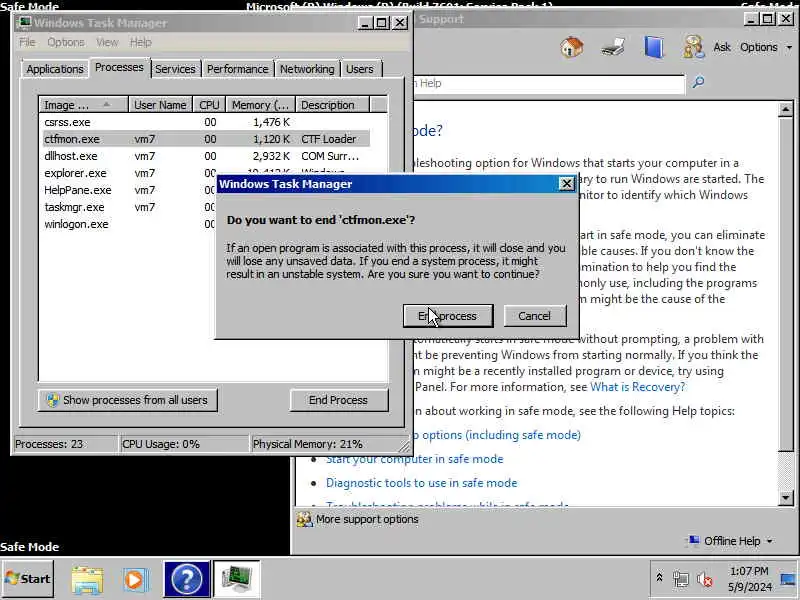Image resolution: width=800 pixels, height=600 pixels.
Task: Switch to the Users tab
Action: 360,69
